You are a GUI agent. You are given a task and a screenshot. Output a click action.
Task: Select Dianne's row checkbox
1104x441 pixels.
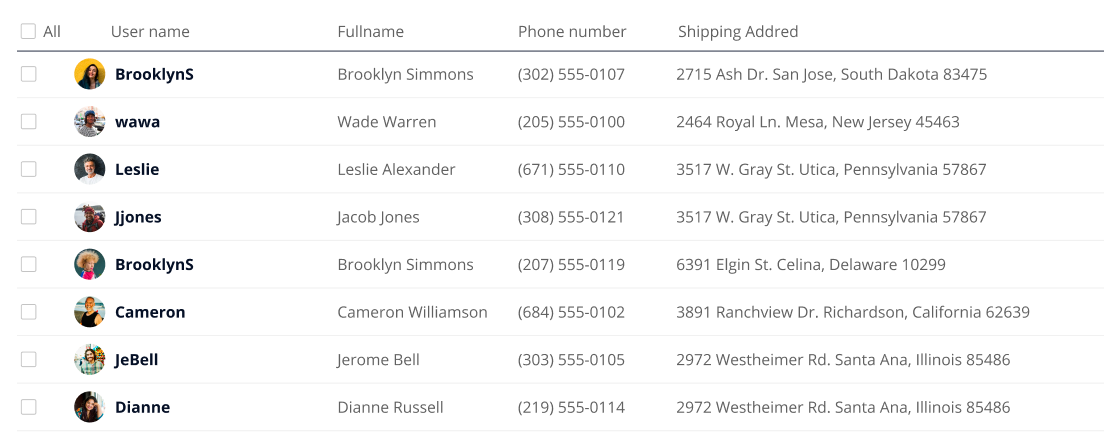pos(28,407)
